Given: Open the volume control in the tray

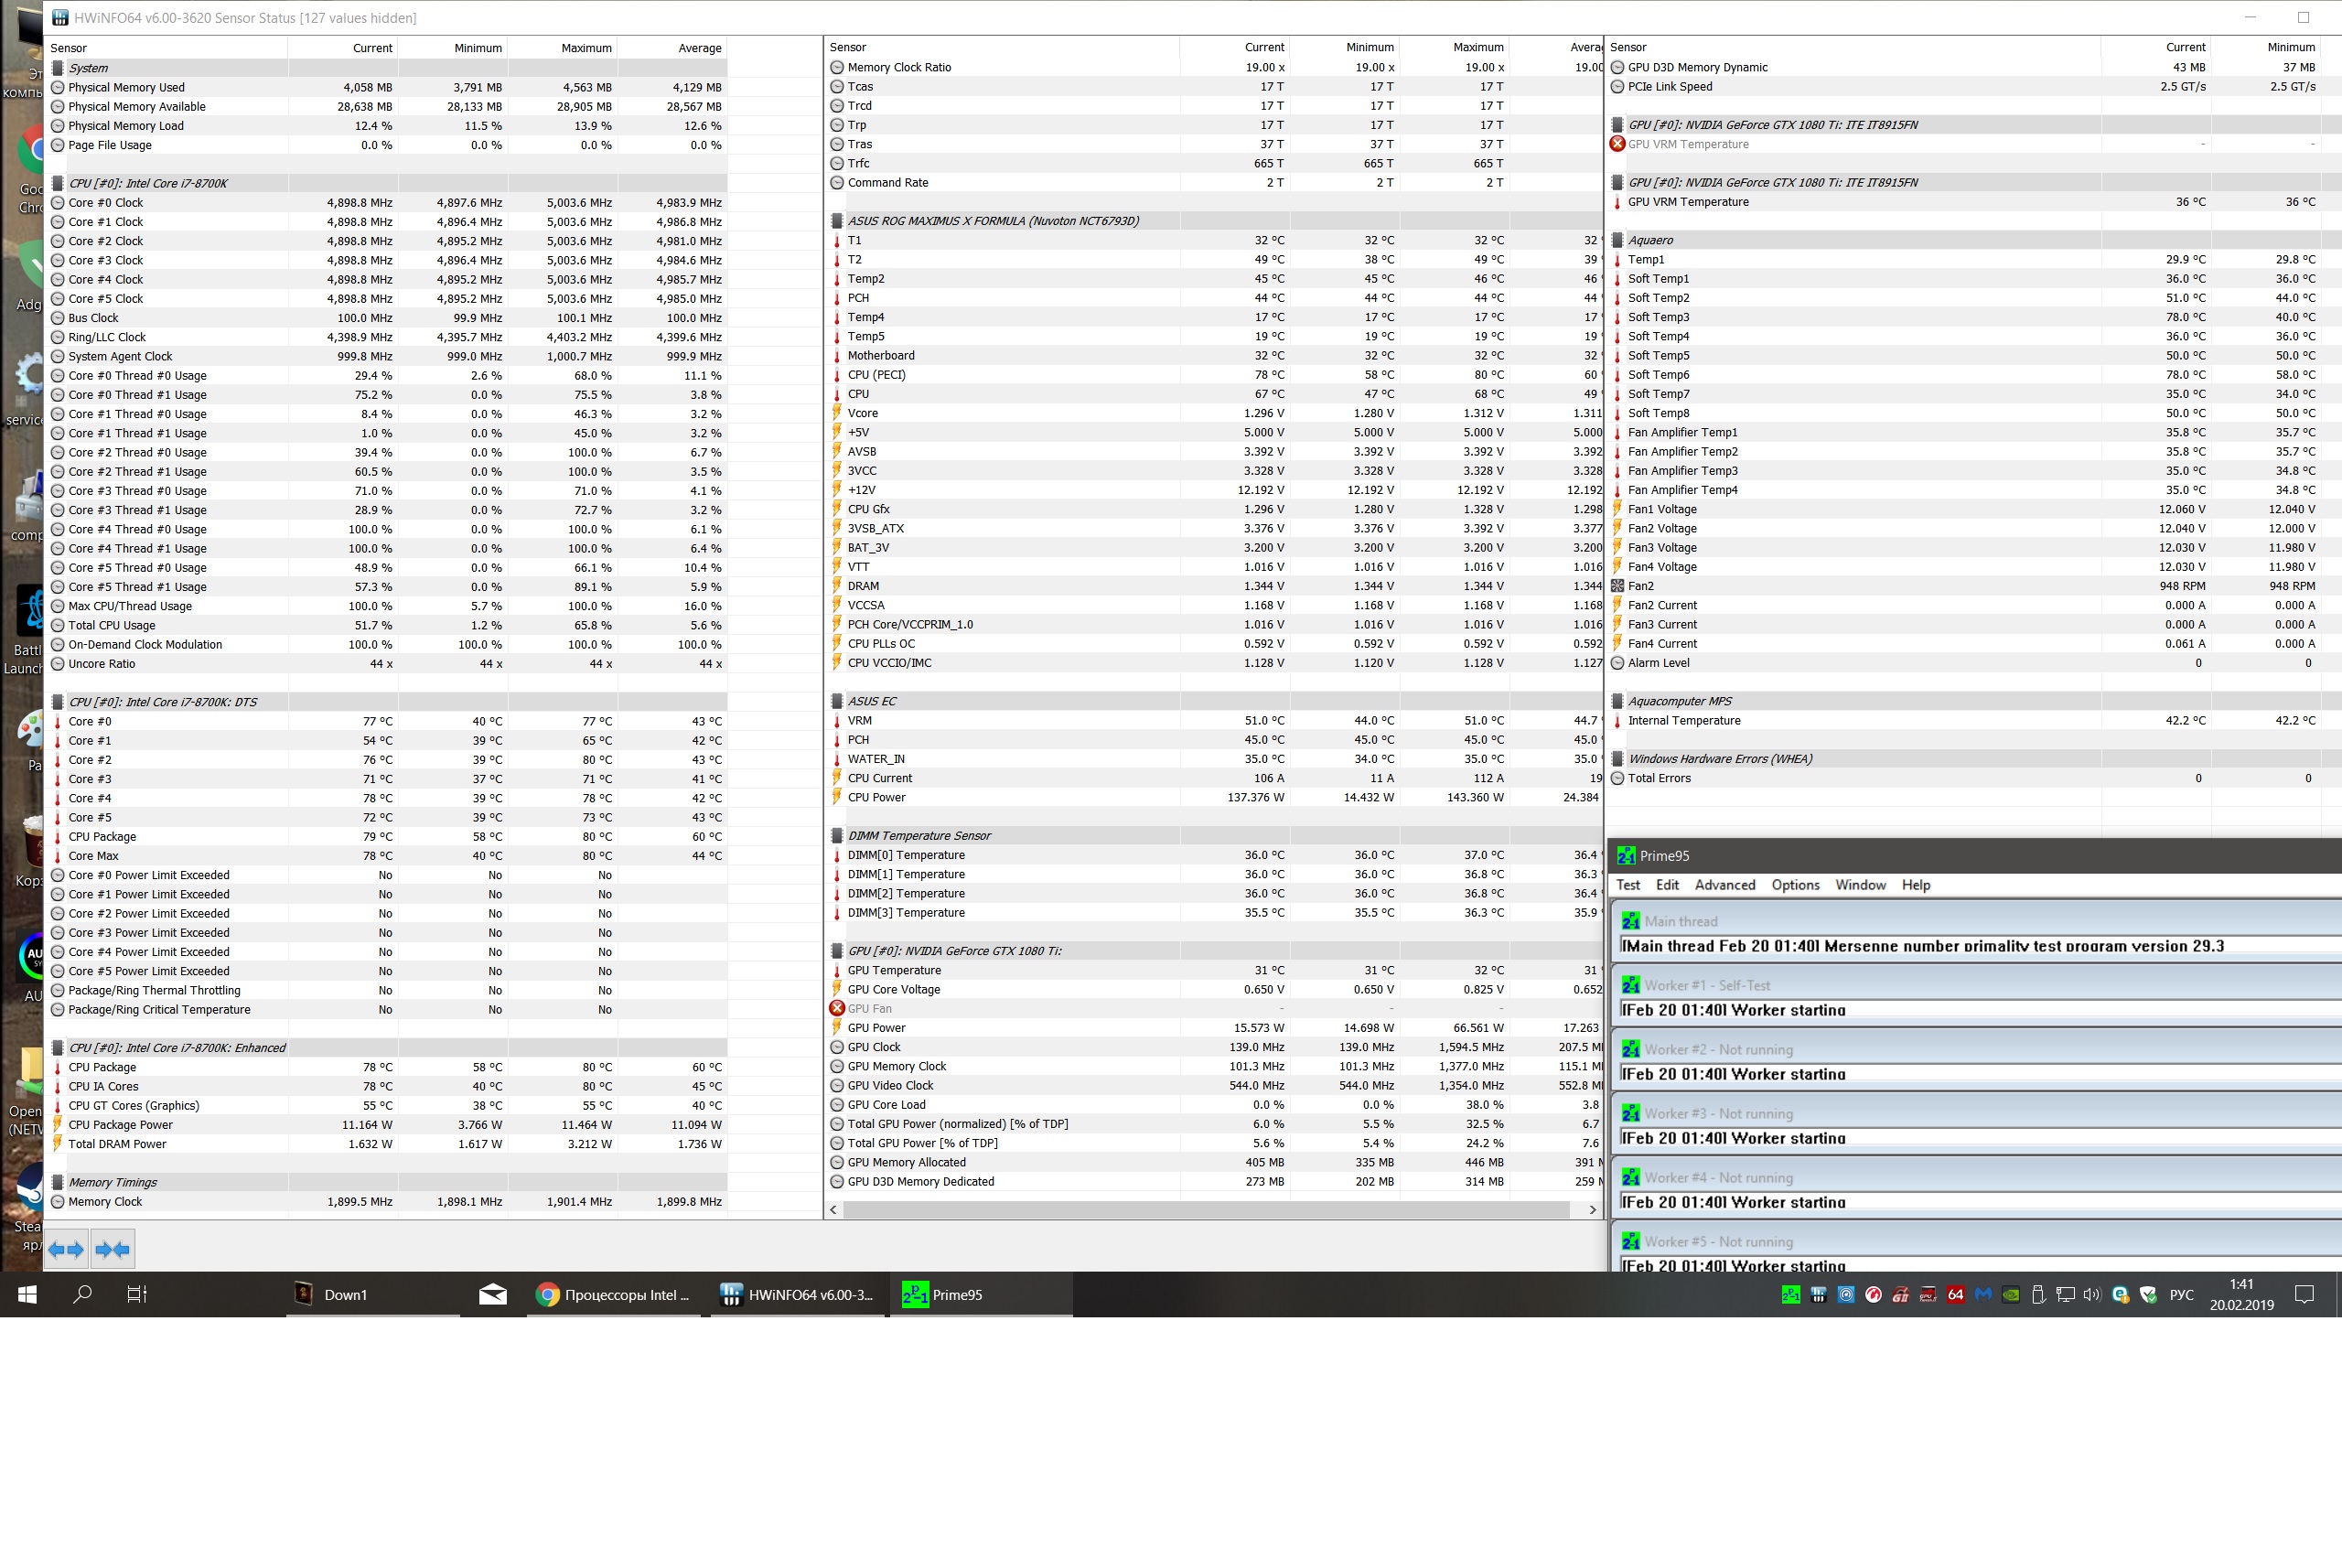Looking at the screenshot, I should click(x=2093, y=1295).
